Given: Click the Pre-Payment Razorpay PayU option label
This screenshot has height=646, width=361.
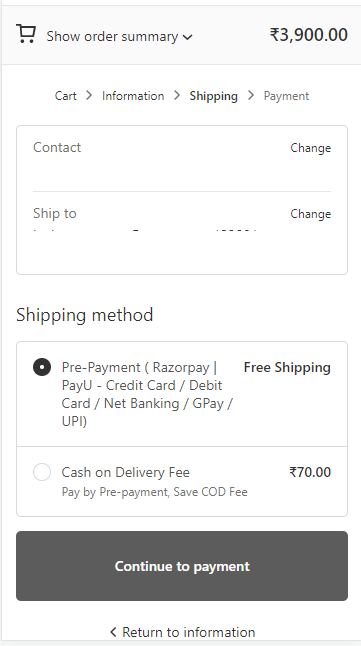Looking at the screenshot, I should point(148,394).
